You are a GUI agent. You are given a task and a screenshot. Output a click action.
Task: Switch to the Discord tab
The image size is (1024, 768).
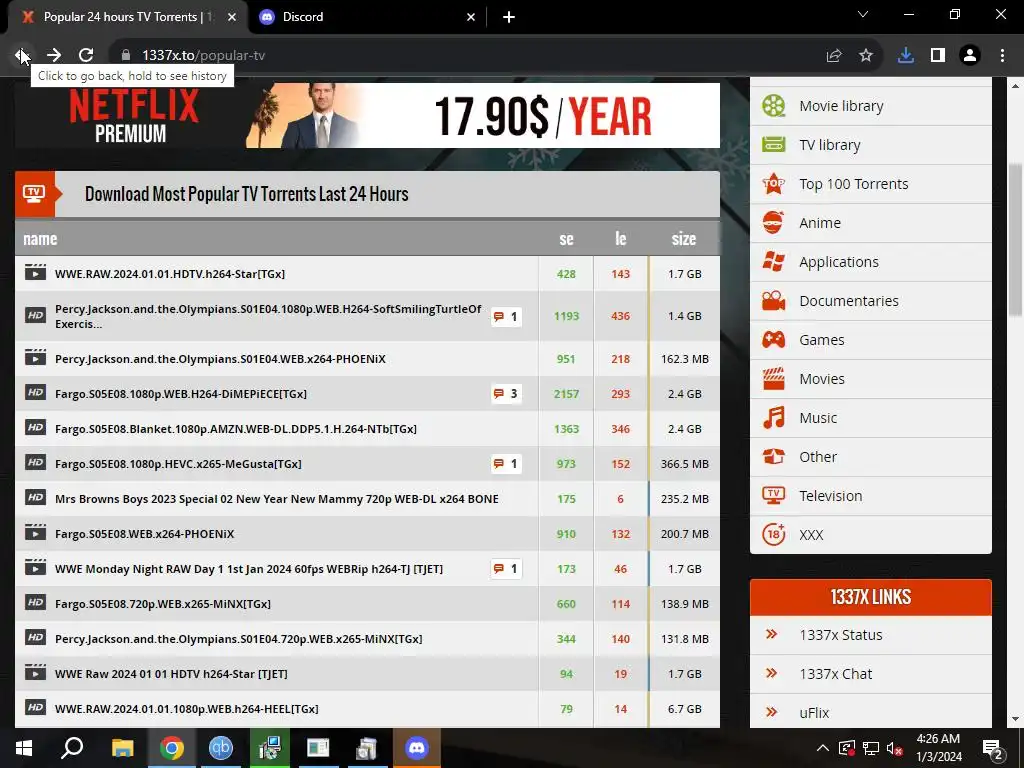tap(364, 17)
